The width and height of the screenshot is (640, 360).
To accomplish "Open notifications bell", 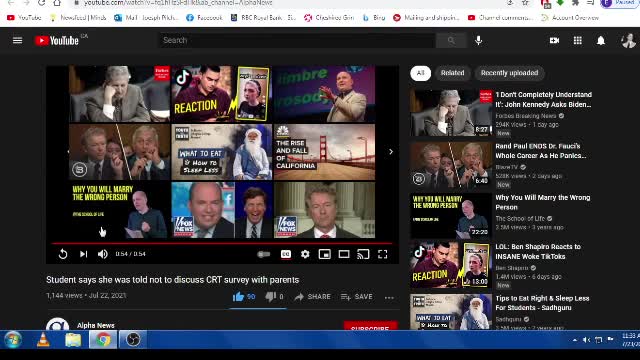I will point(601,40).
